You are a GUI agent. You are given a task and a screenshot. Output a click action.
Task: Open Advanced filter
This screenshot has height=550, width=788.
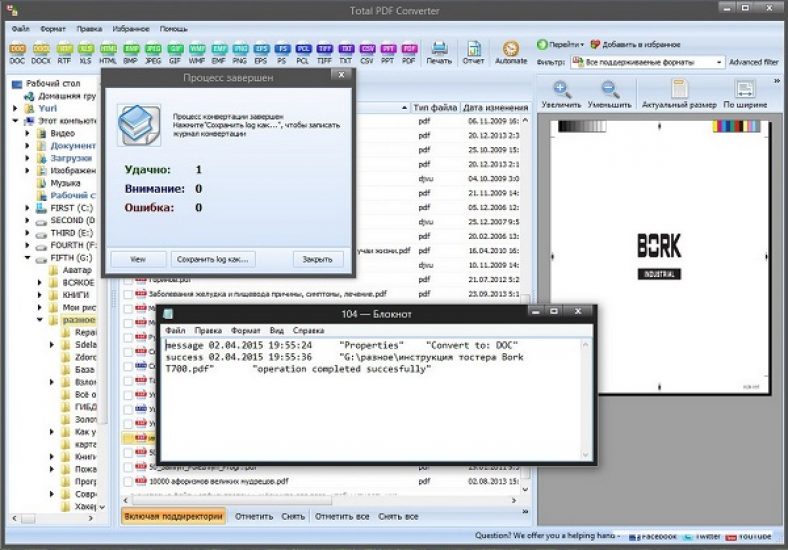[753, 62]
